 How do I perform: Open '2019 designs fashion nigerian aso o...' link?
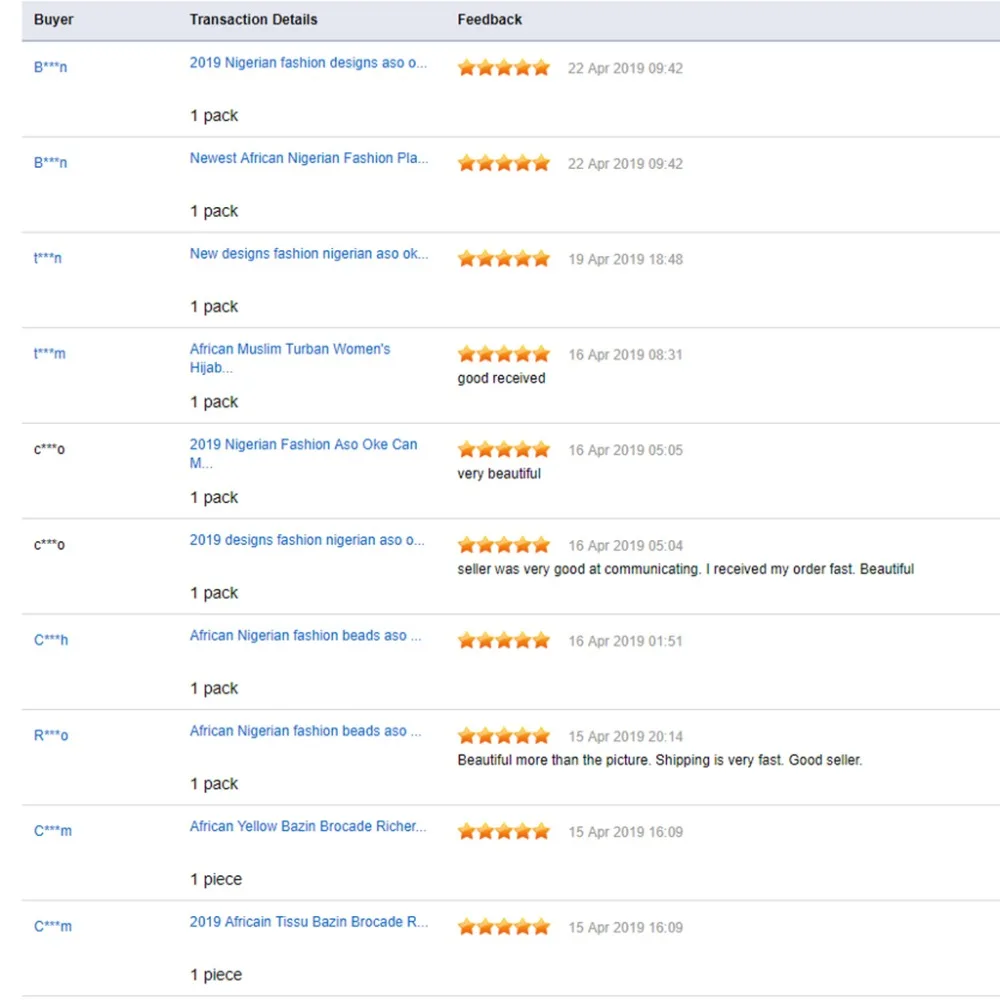coord(307,540)
